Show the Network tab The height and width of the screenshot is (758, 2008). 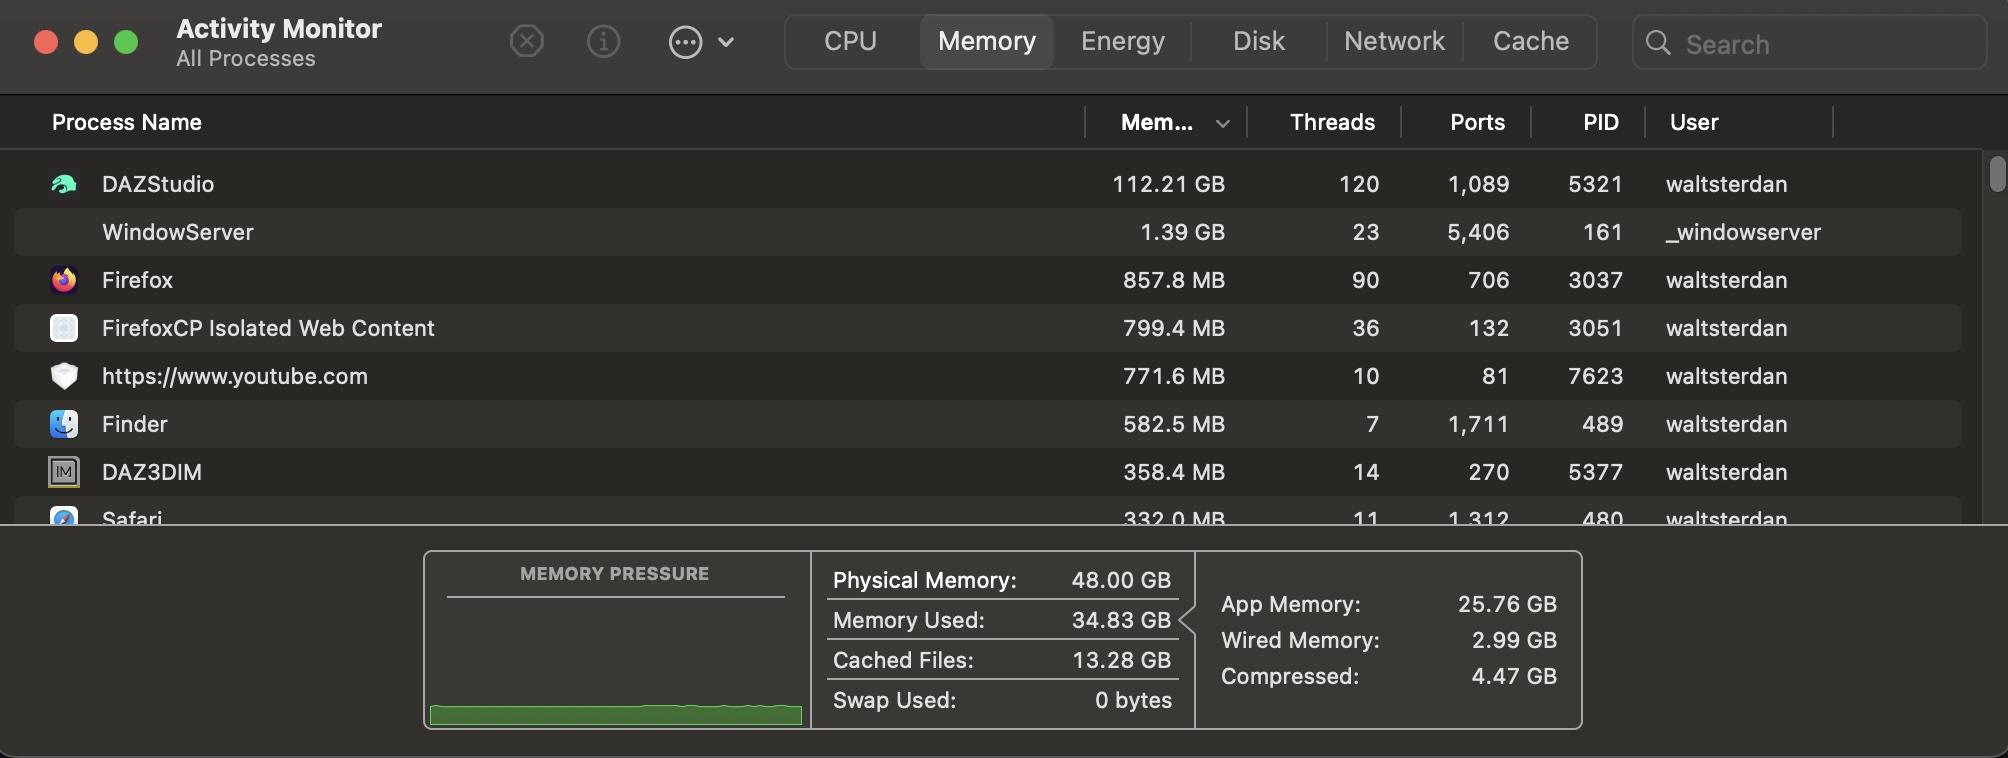1394,42
